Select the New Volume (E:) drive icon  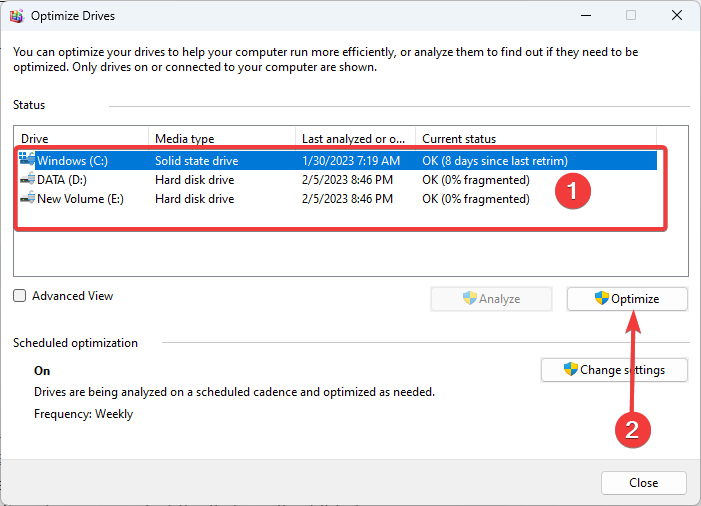(x=27, y=198)
